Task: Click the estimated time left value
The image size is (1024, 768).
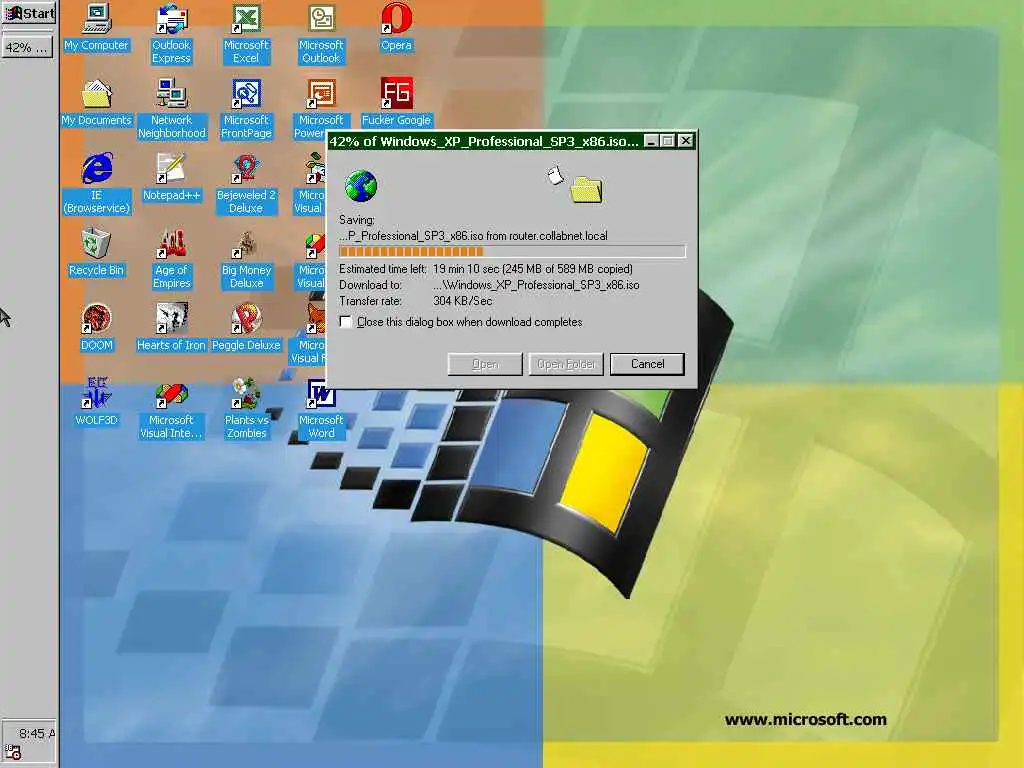Action: click(532, 269)
